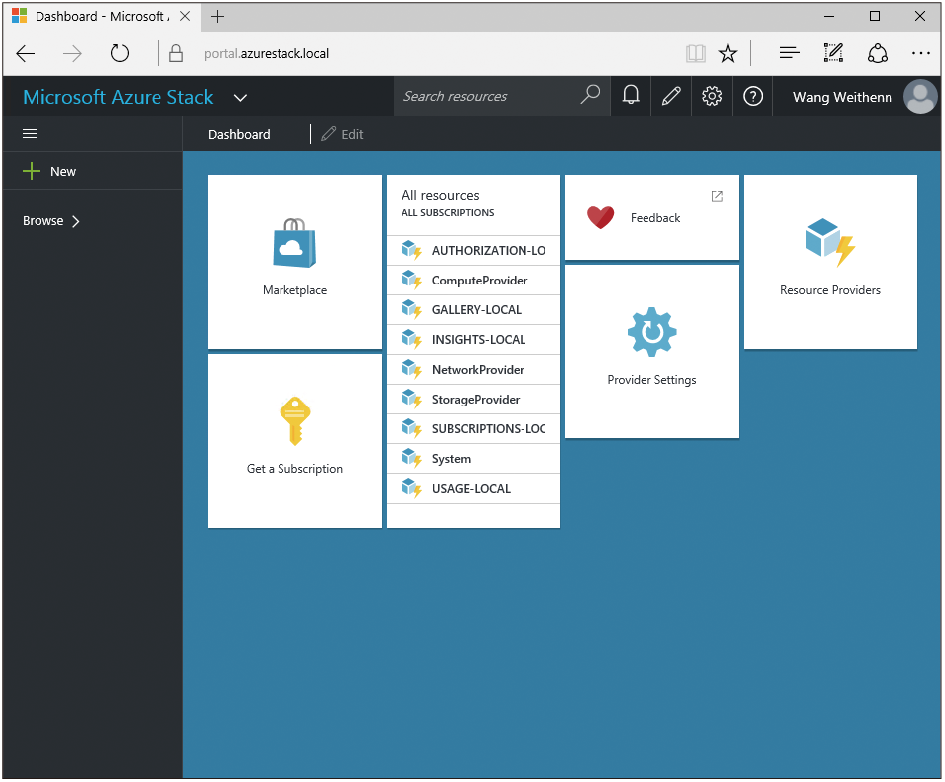Open the Feedback heart icon
This screenshot has height=782, width=945.
[600, 217]
